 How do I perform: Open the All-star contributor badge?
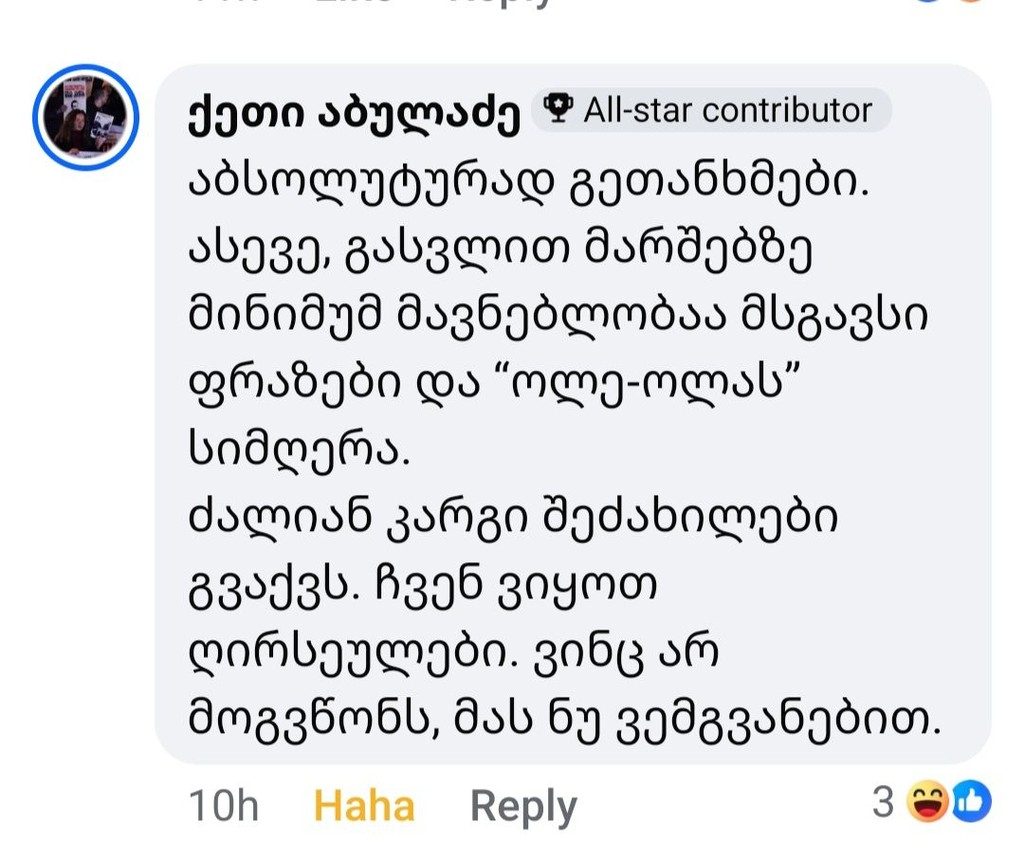(x=711, y=110)
